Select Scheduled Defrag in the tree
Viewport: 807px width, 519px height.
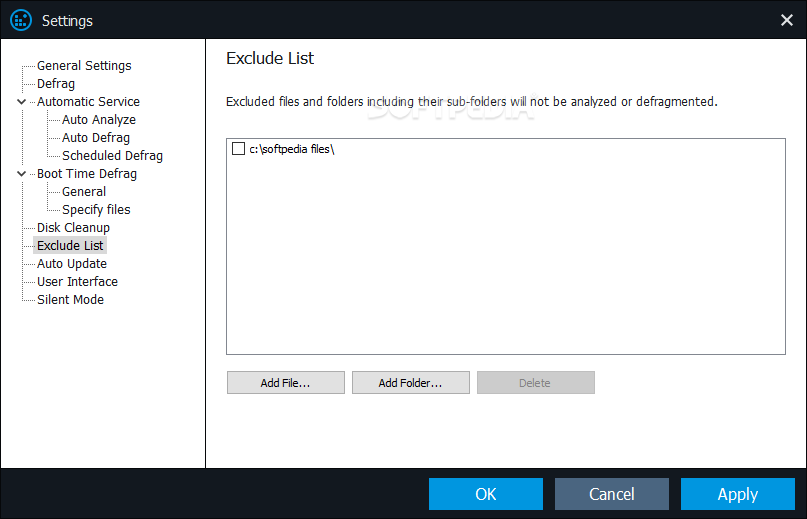click(112, 155)
